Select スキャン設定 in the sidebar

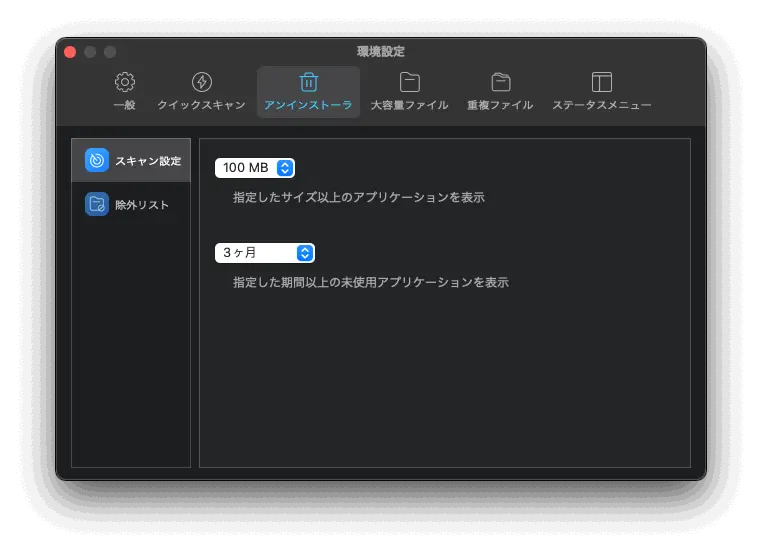[131, 160]
